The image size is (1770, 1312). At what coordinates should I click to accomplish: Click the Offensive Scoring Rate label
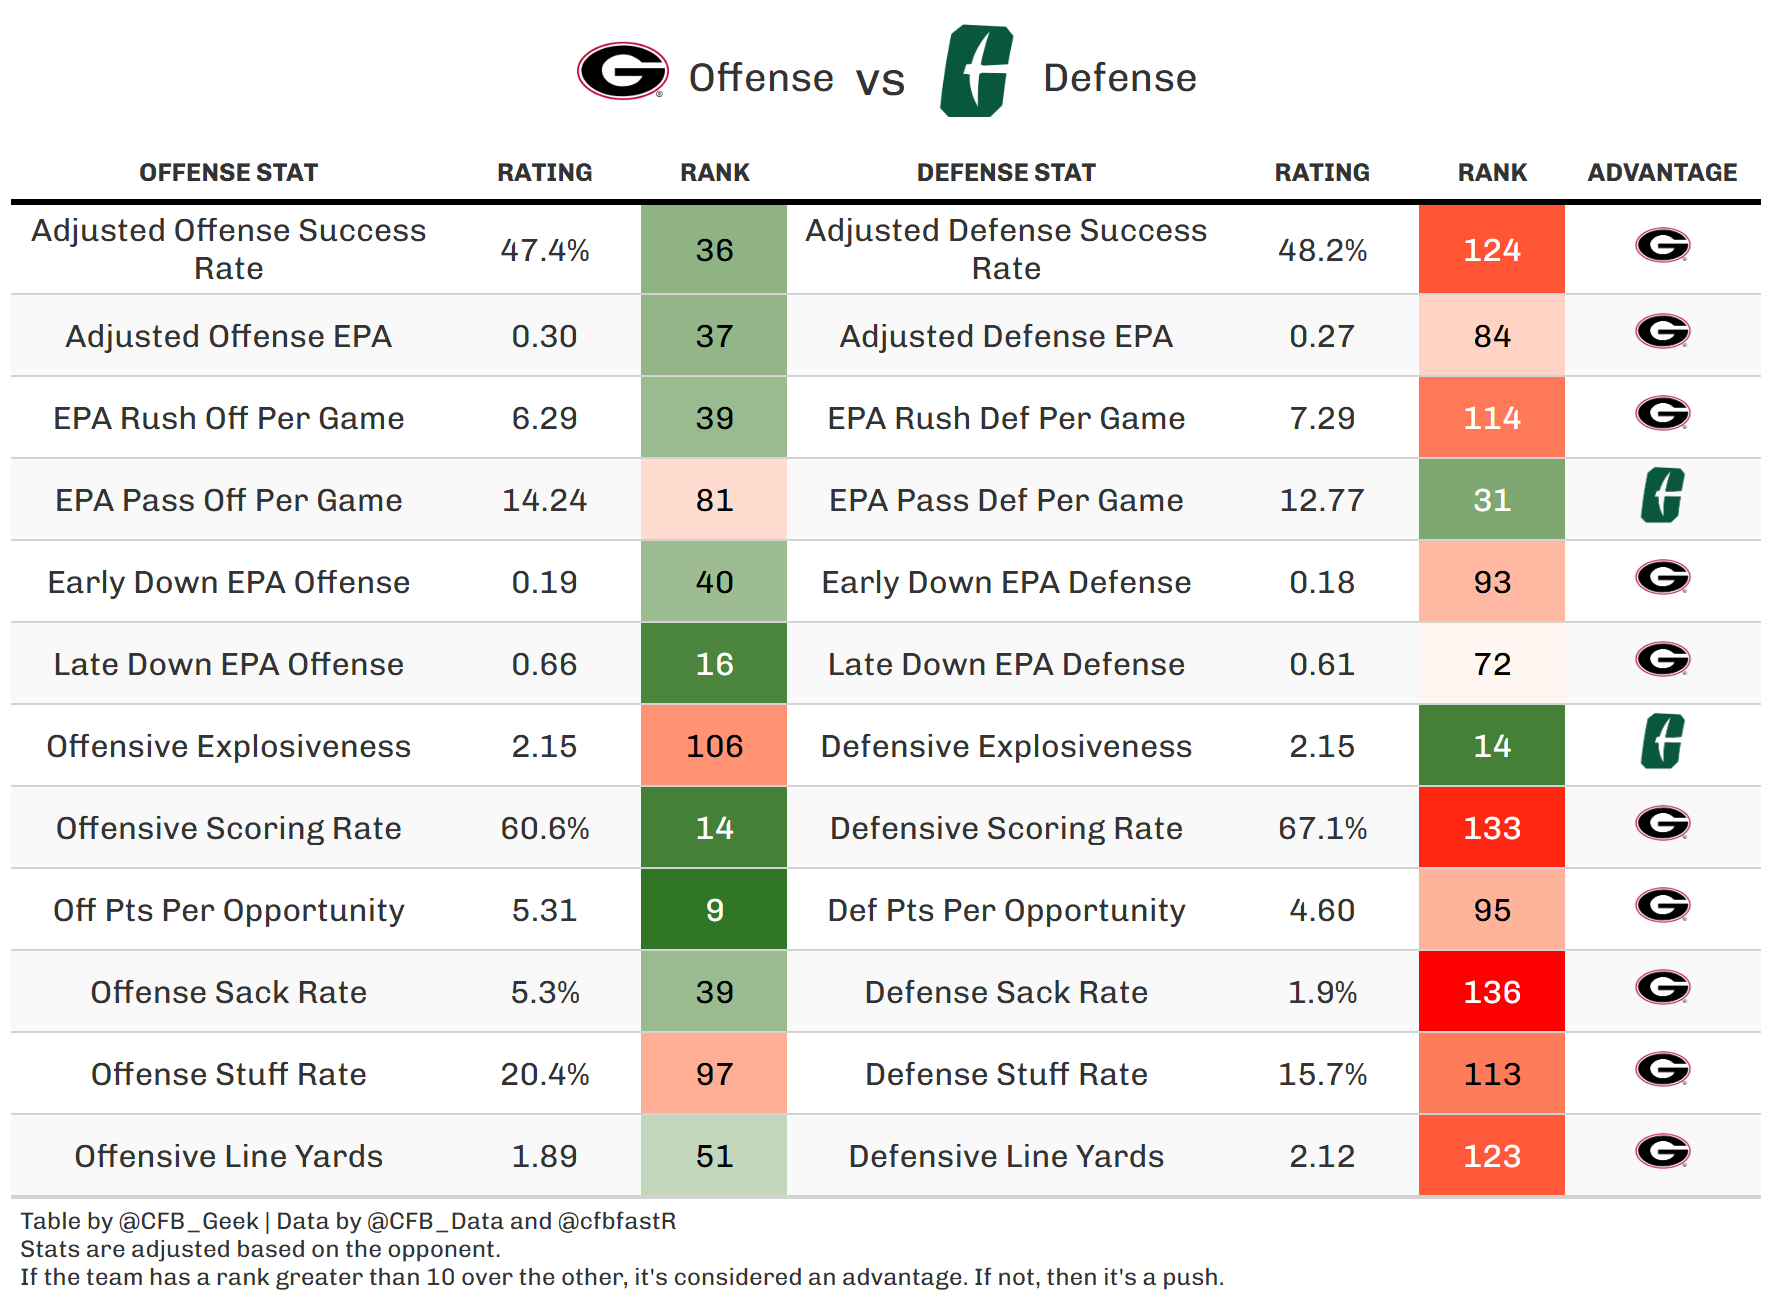[x=228, y=828]
